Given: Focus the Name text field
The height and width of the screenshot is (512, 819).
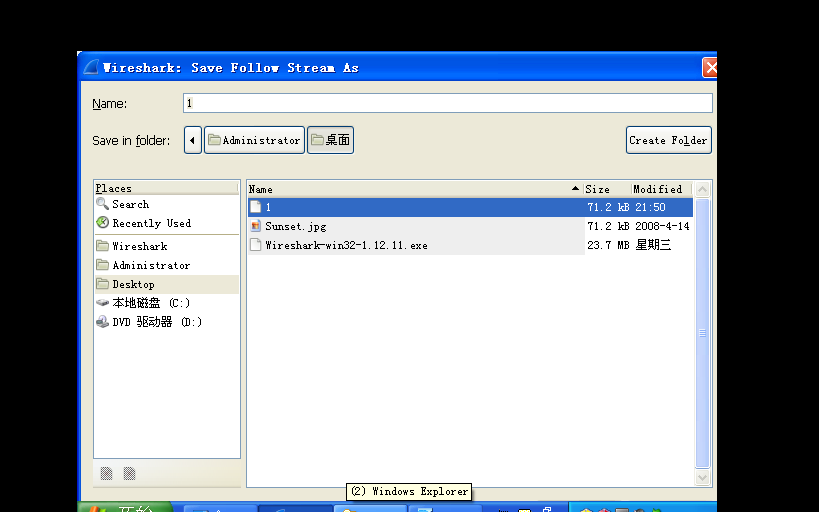Looking at the screenshot, I should (448, 103).
